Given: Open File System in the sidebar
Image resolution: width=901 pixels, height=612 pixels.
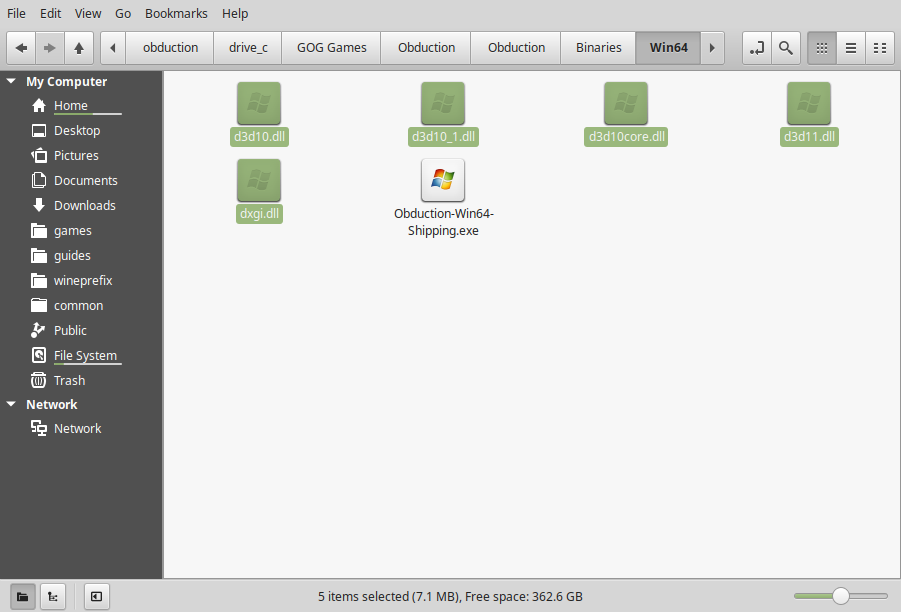Looking at the screenshot, I should click(x=85, y=356).
